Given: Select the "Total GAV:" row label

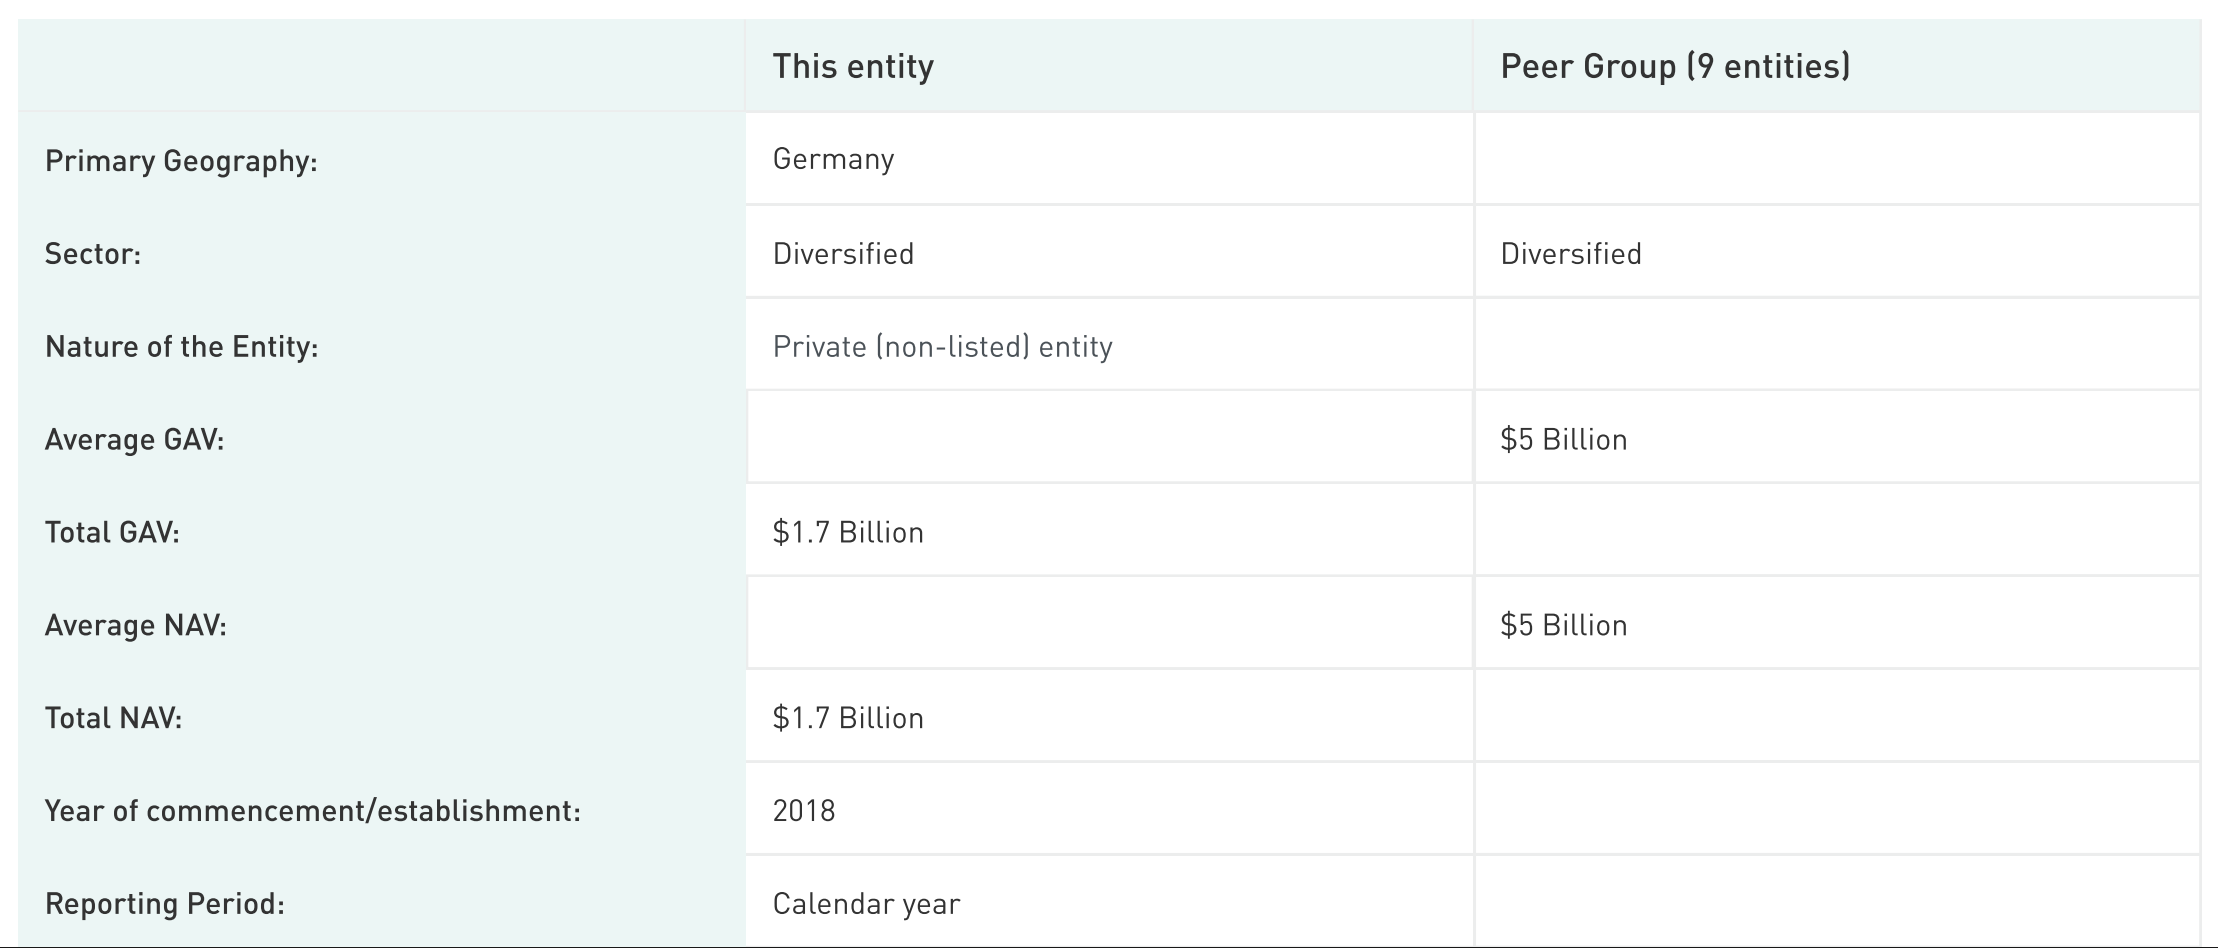Looking at the screenshot, I should coord(112,532).
